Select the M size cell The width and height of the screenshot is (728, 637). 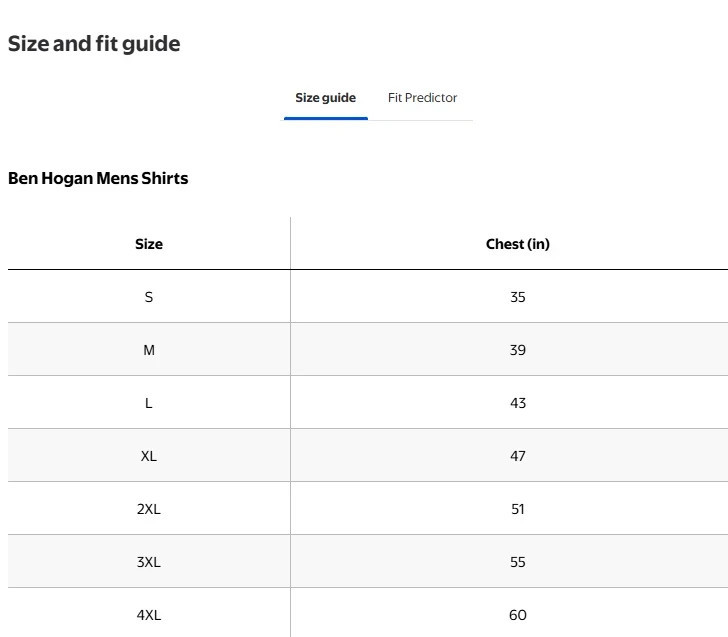(149, 350)
